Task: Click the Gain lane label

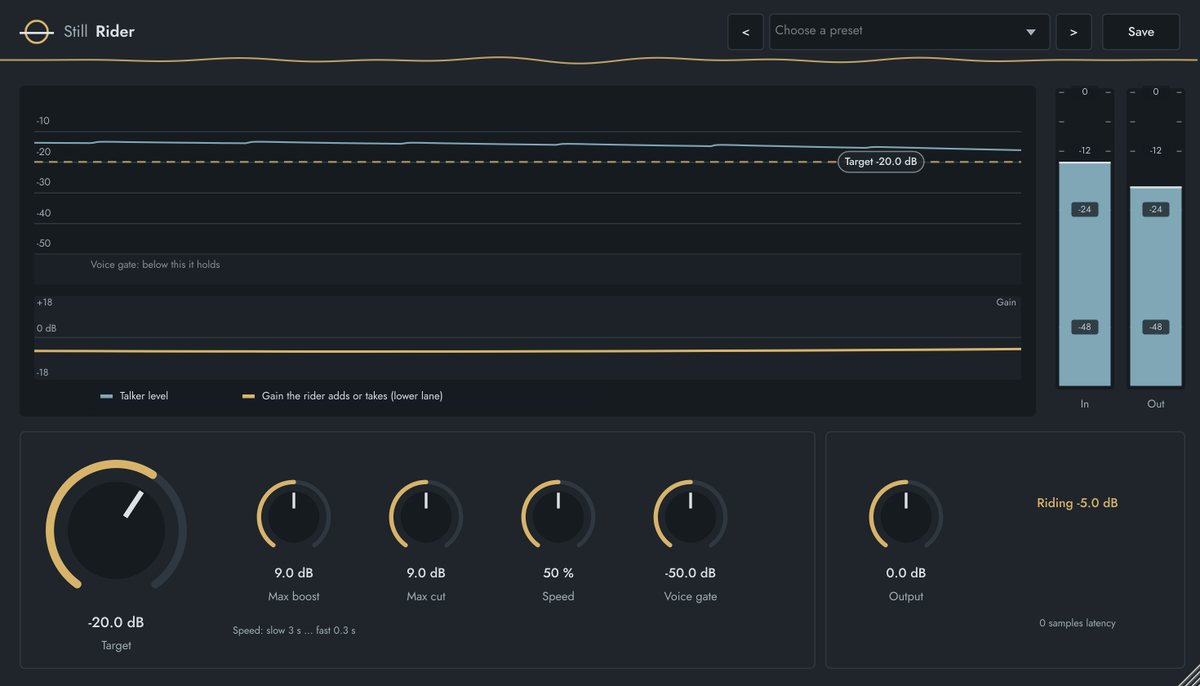Action: tap(1006, 302)
